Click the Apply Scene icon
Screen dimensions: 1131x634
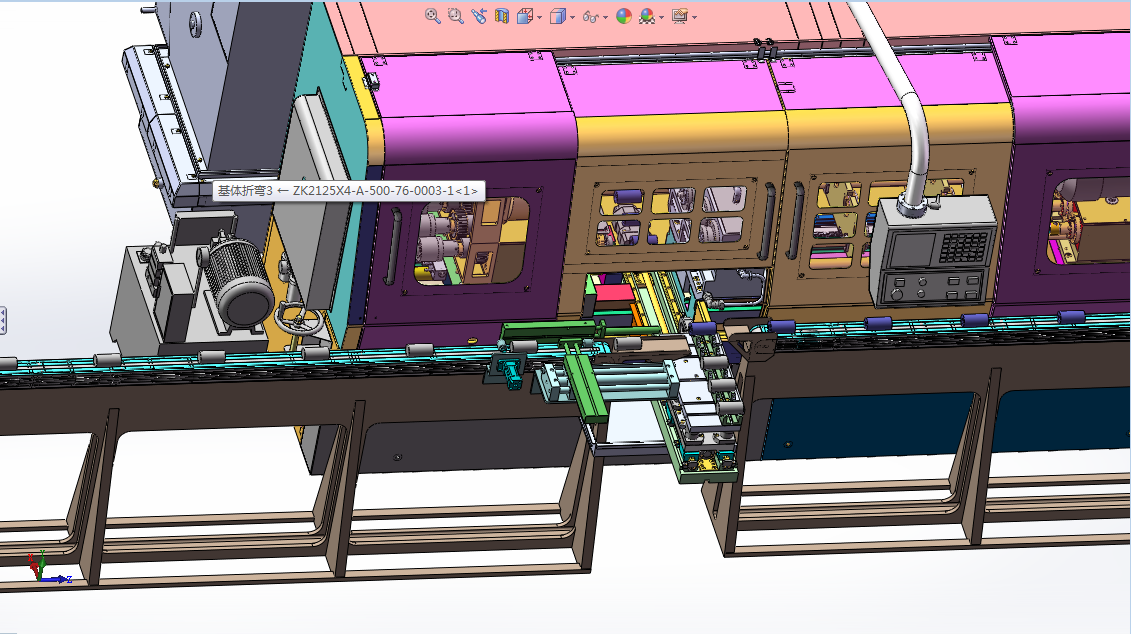coord(646,16)
